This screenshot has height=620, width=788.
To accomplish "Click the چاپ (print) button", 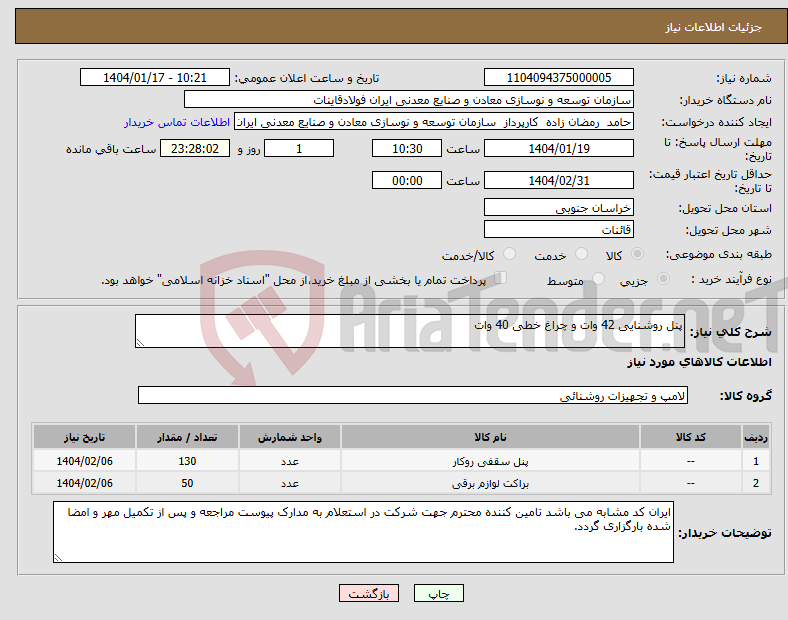I will (x=438, y=593).
